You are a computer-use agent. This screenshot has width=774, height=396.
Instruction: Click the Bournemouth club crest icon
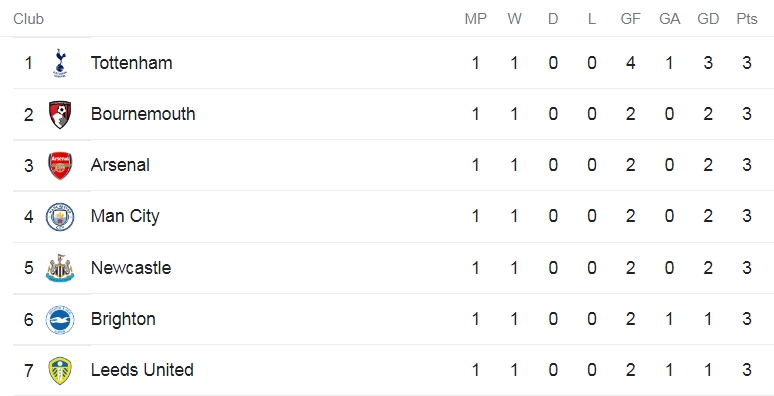point(60,115)
